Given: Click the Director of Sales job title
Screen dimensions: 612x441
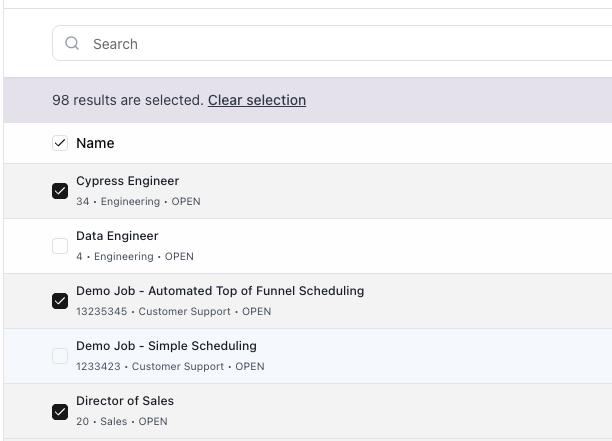Looking at the screenshot, I should [x=125, y=401].
